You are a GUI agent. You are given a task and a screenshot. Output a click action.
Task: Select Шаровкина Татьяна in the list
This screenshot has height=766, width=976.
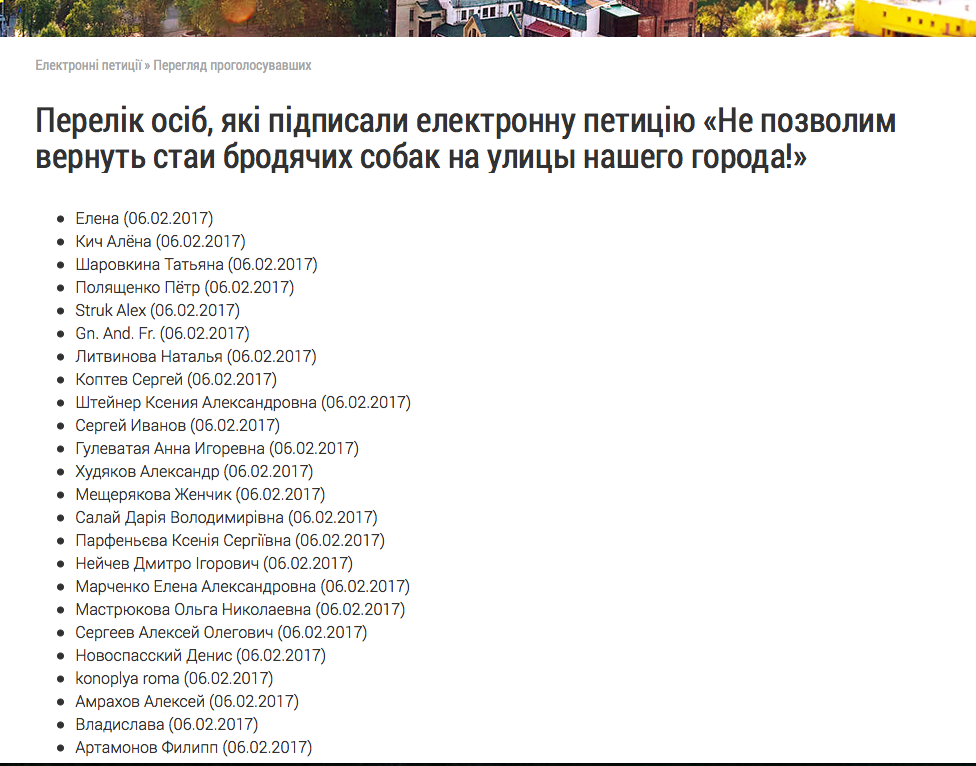coord(196,264)
